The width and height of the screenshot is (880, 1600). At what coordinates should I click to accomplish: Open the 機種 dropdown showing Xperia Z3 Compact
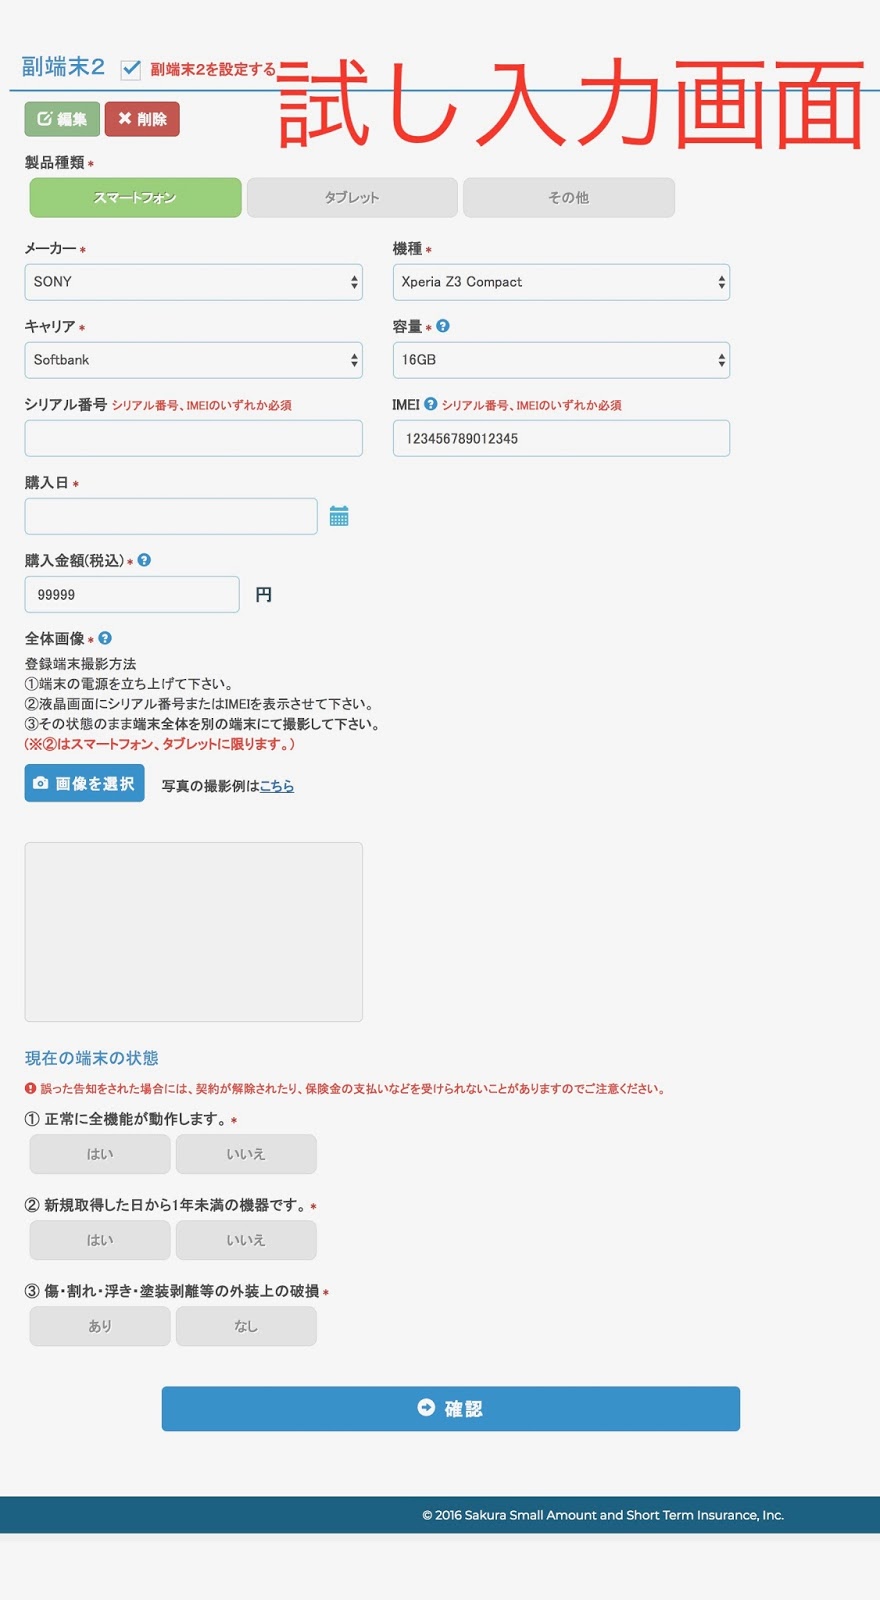click(561, 282)
